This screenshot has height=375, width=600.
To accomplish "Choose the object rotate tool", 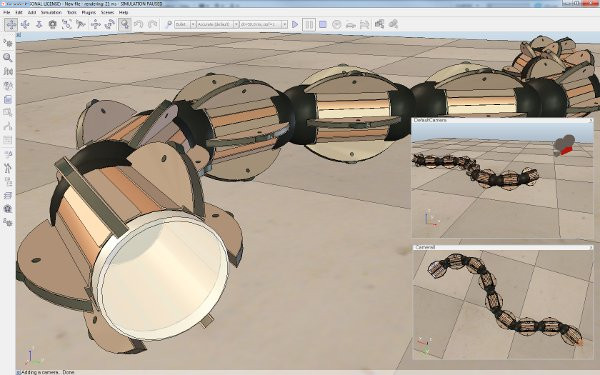I will [x=110, y=24].
